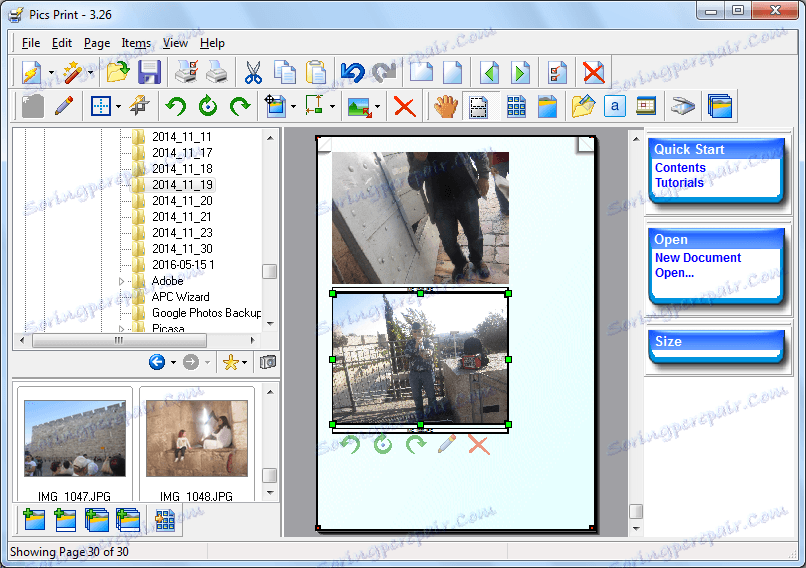Click the folder tree vertical scroll thumb

coord(269,271)
